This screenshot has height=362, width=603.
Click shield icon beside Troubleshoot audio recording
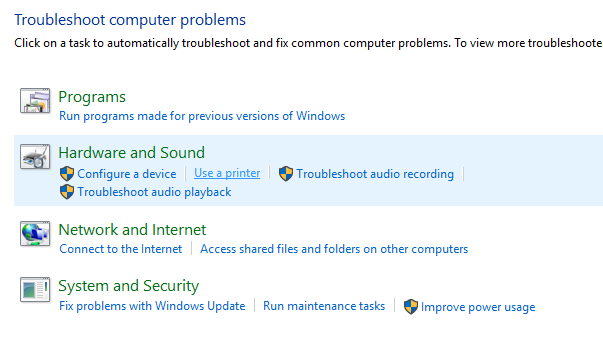tap(286, 174)
